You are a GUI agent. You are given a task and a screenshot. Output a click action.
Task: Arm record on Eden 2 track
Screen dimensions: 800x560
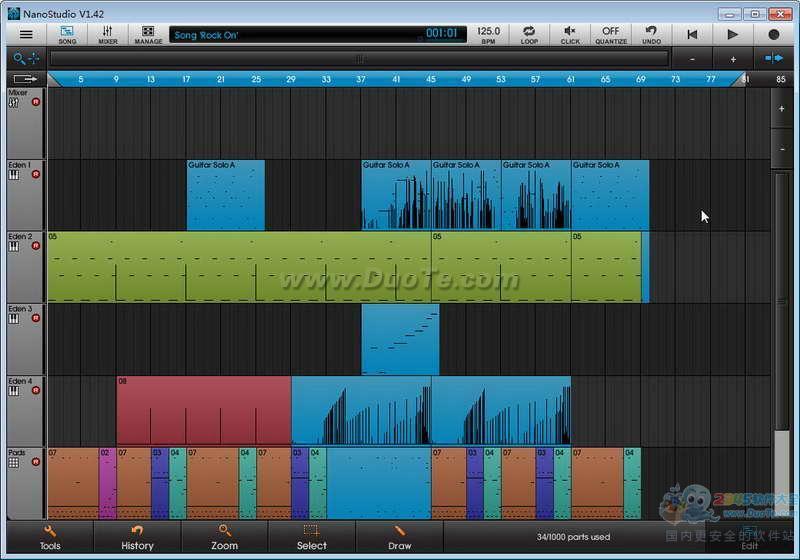(x=36, y=246)
